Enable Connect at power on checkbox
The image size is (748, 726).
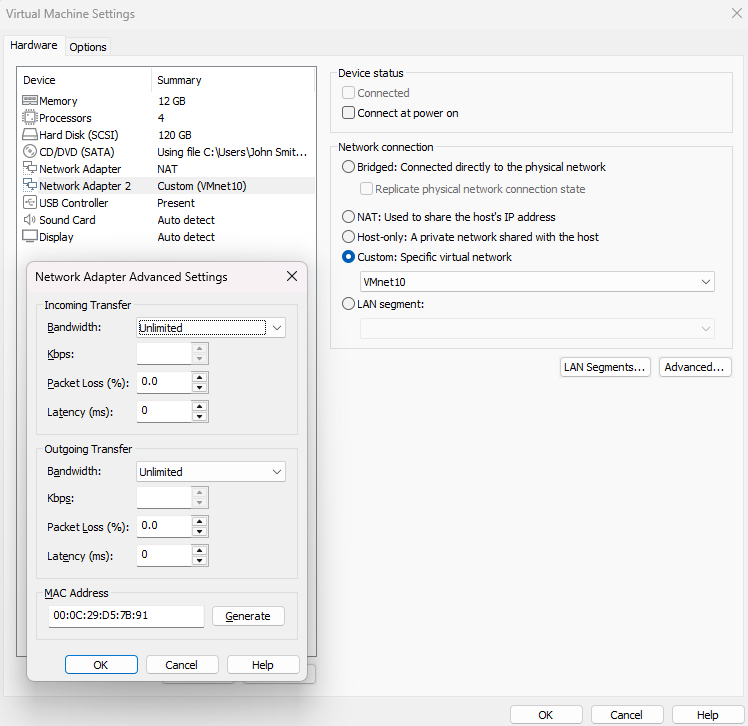(x=348, y=113)
